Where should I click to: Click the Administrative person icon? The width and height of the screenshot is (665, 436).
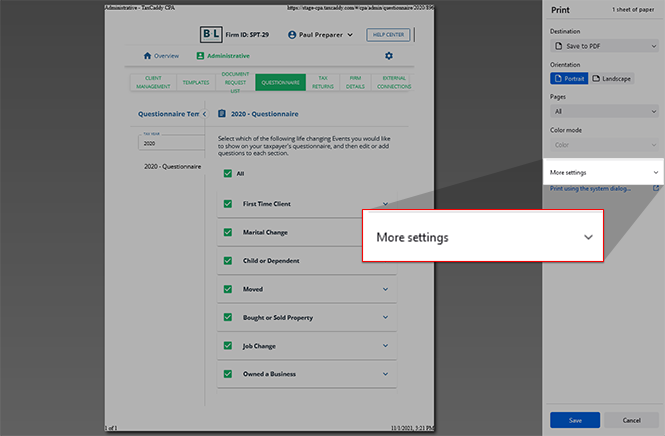coord(200,56)
